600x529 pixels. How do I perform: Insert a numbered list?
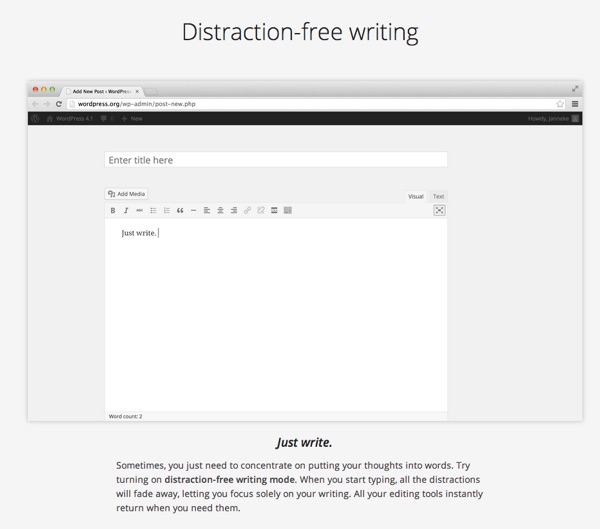pyautogui.click(x=166, y=210)
